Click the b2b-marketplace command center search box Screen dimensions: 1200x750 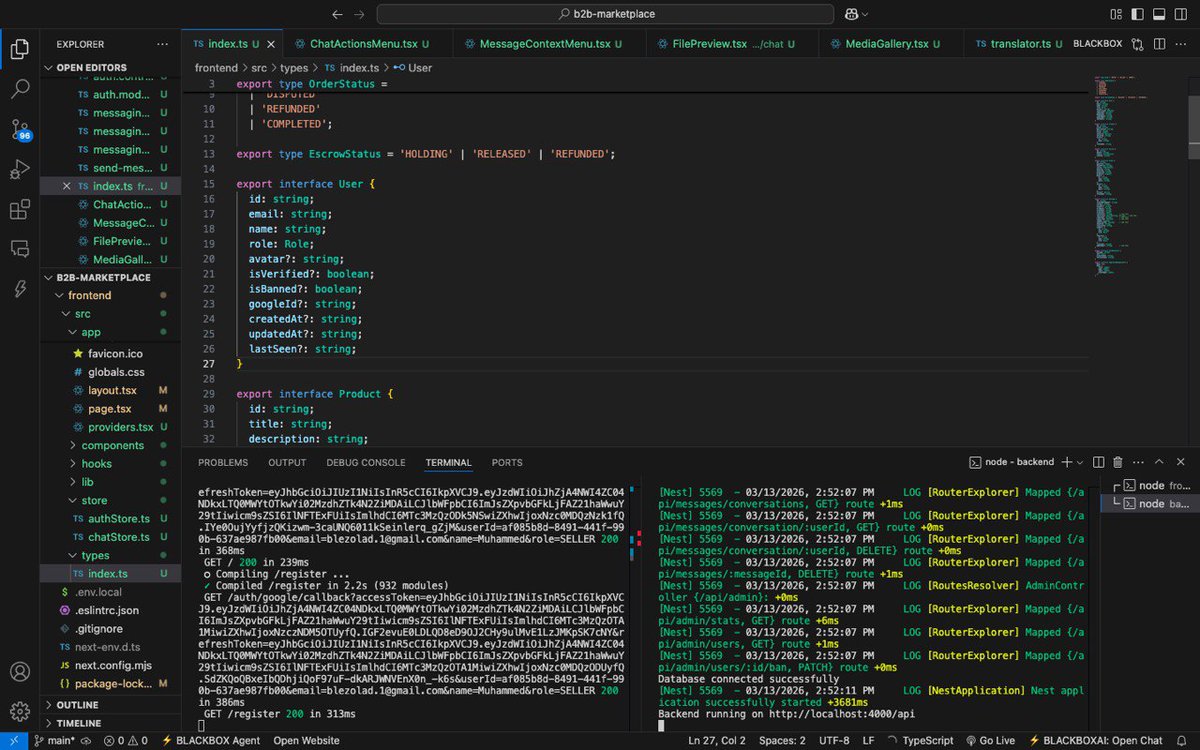coord(605,14)
